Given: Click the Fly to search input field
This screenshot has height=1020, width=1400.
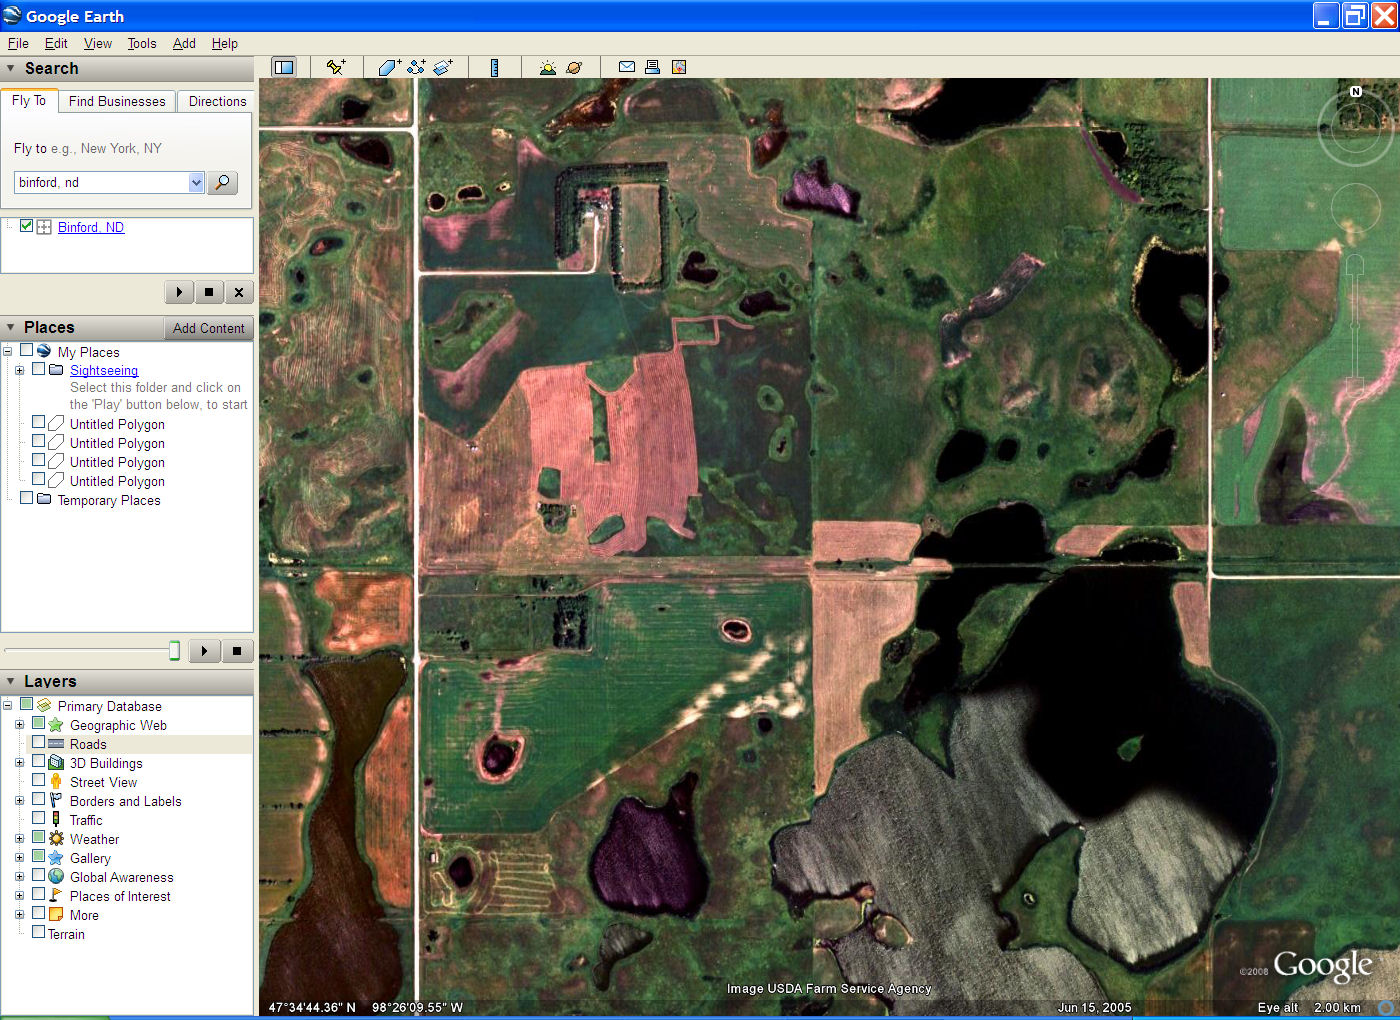Looking at the screenshot, I should (102, 182).
